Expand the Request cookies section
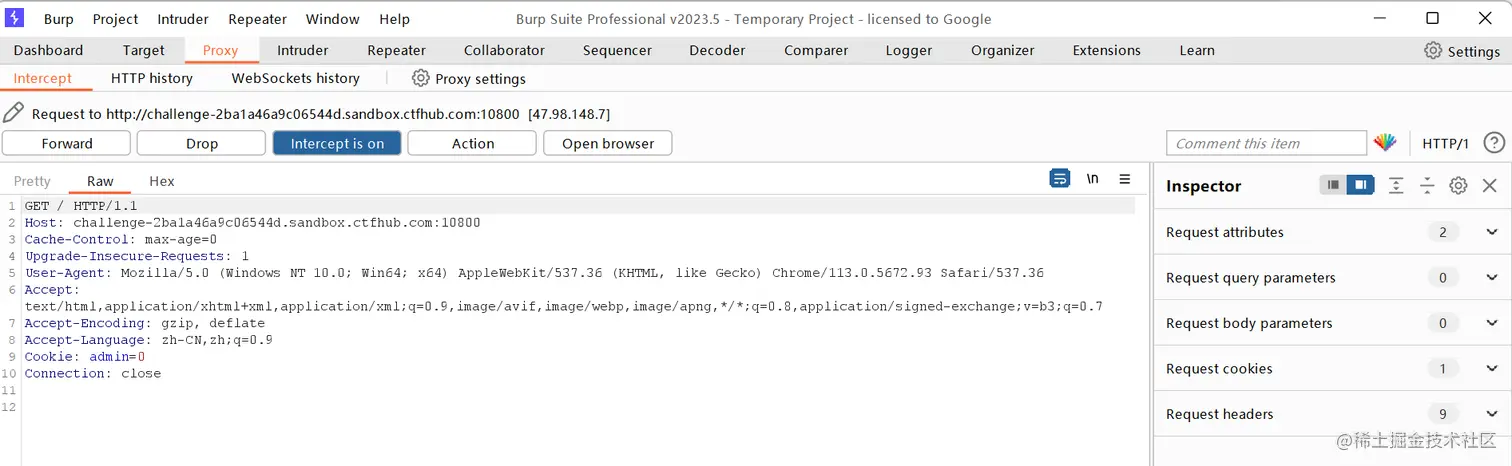Viewport: 1512px width, 466px height. (x=1492, y=368)
